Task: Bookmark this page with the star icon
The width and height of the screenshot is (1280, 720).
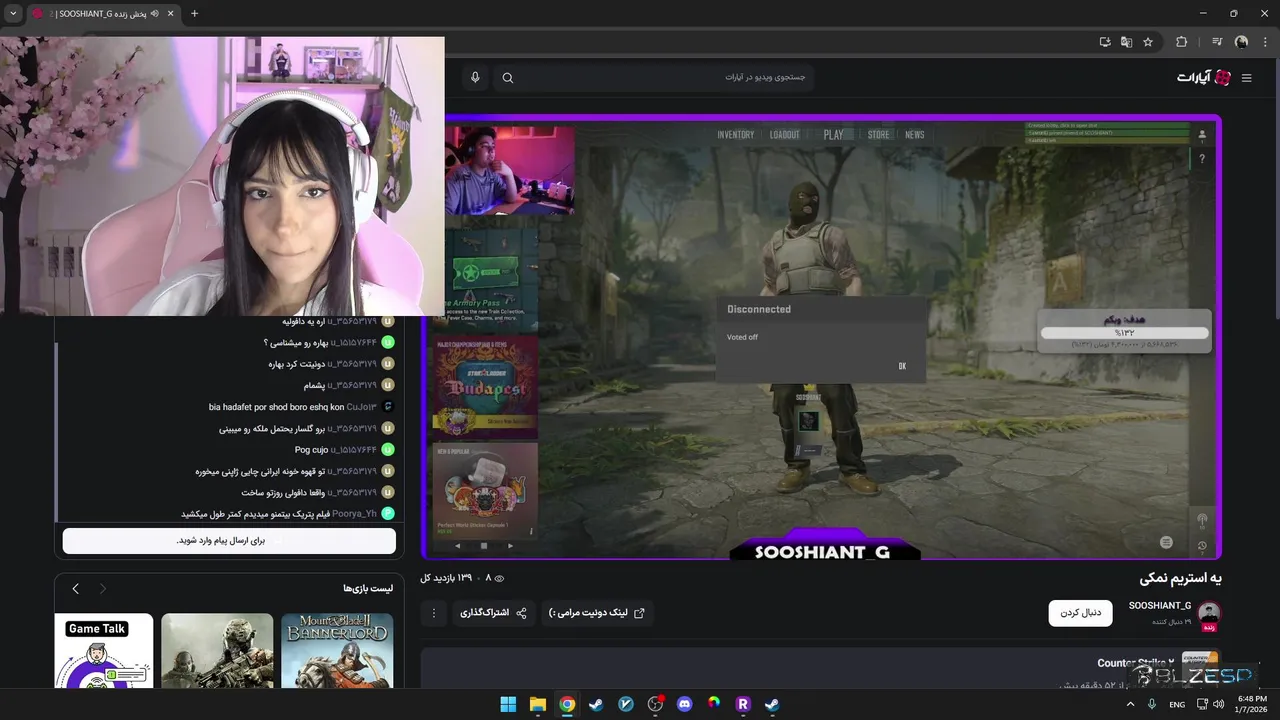Action: pyautogui.click(x=1148, y=42)
